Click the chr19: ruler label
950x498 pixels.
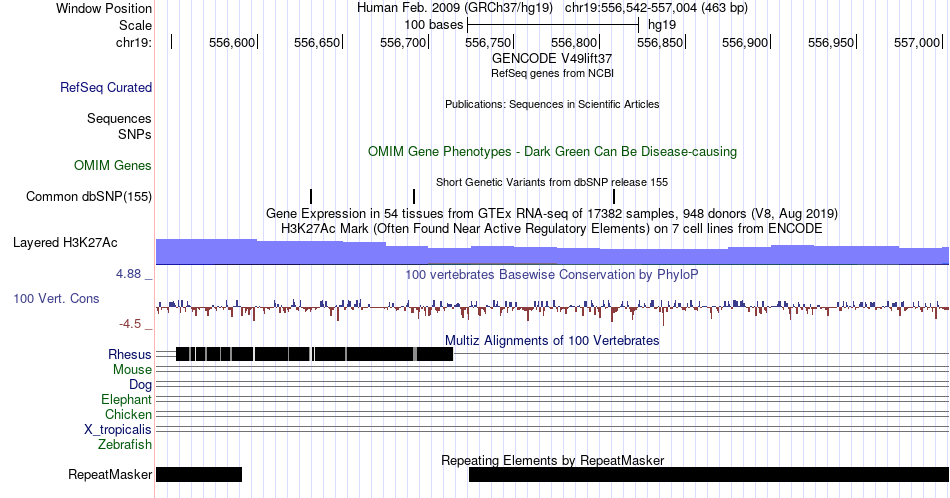tap(134, 42)
